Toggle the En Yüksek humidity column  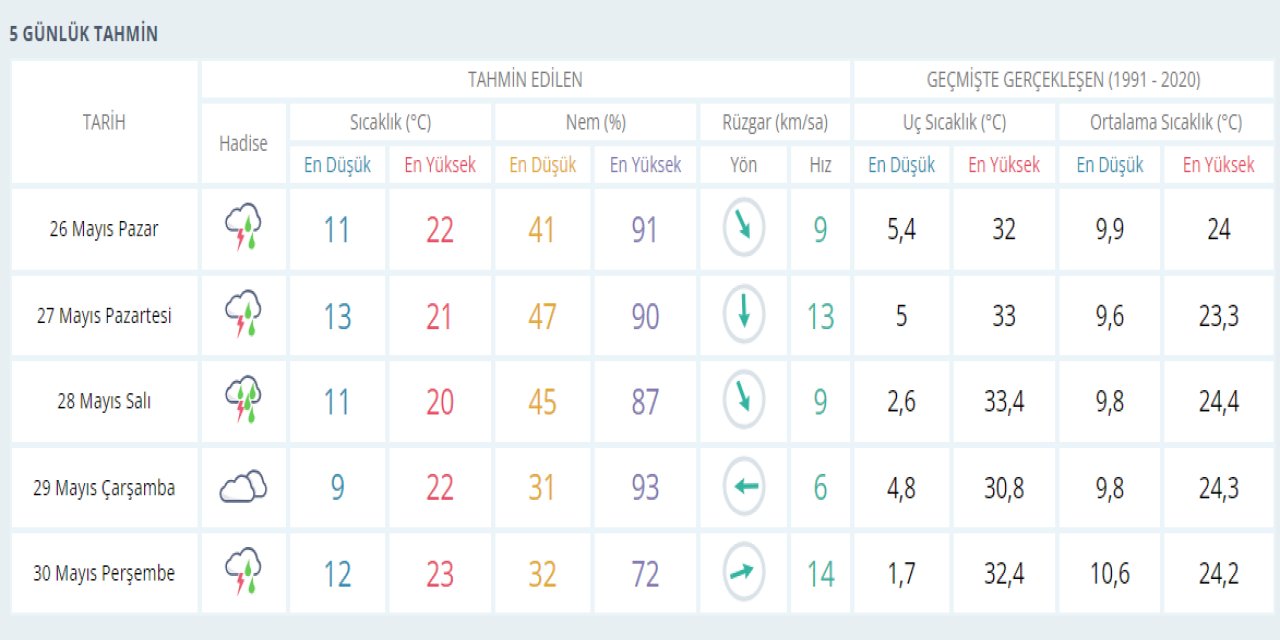click(x=645, y=164)
